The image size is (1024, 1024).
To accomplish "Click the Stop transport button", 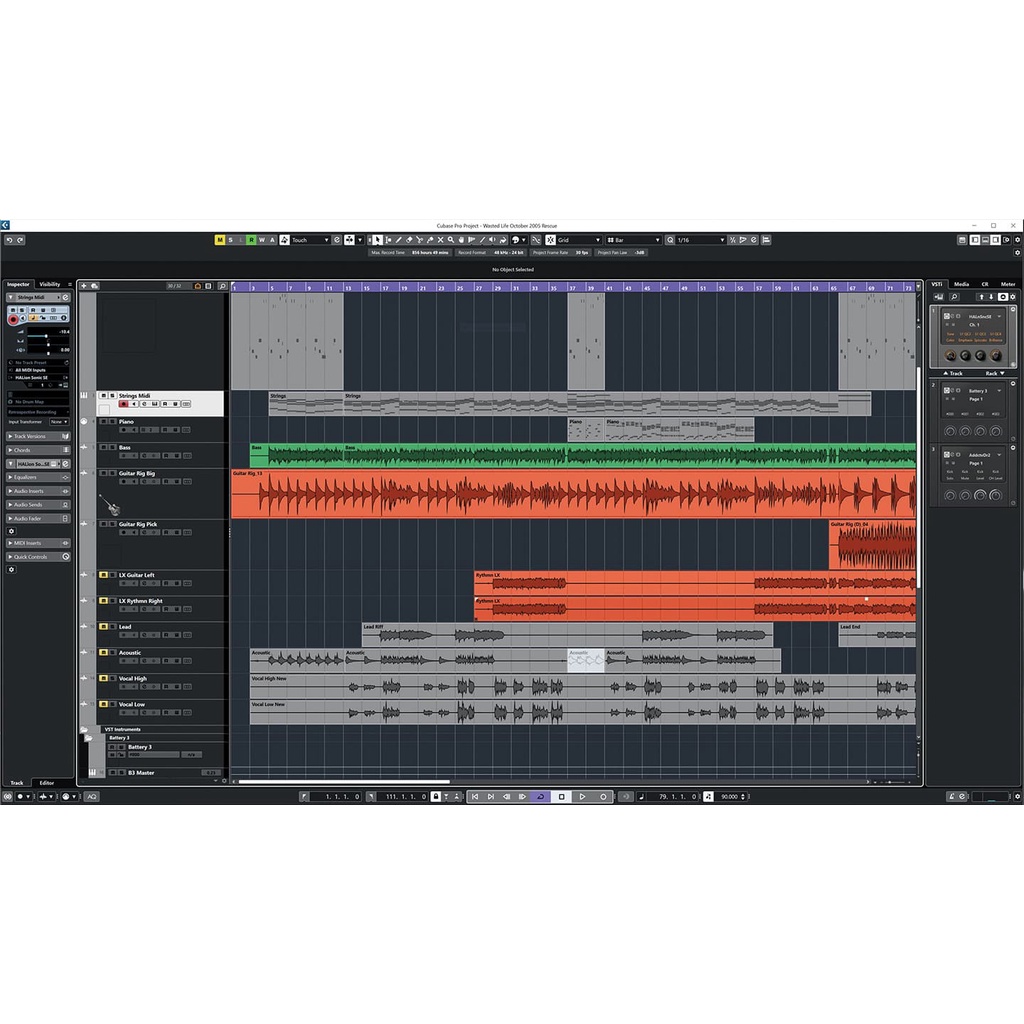I will tap(562, 797).
